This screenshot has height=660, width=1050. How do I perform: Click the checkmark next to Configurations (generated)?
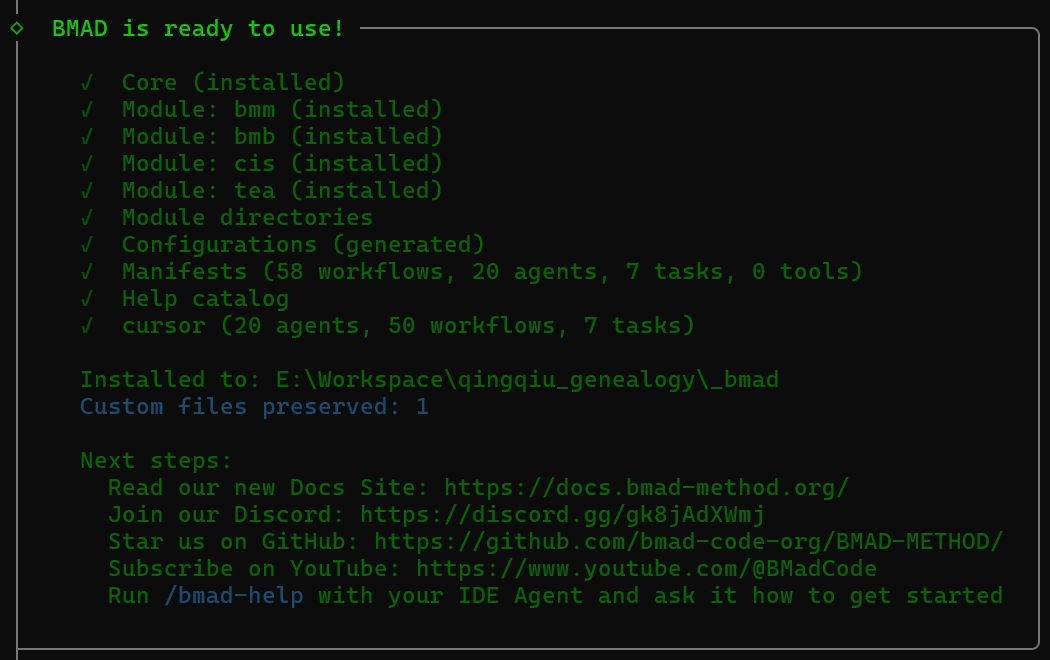[x=88, y=244]
